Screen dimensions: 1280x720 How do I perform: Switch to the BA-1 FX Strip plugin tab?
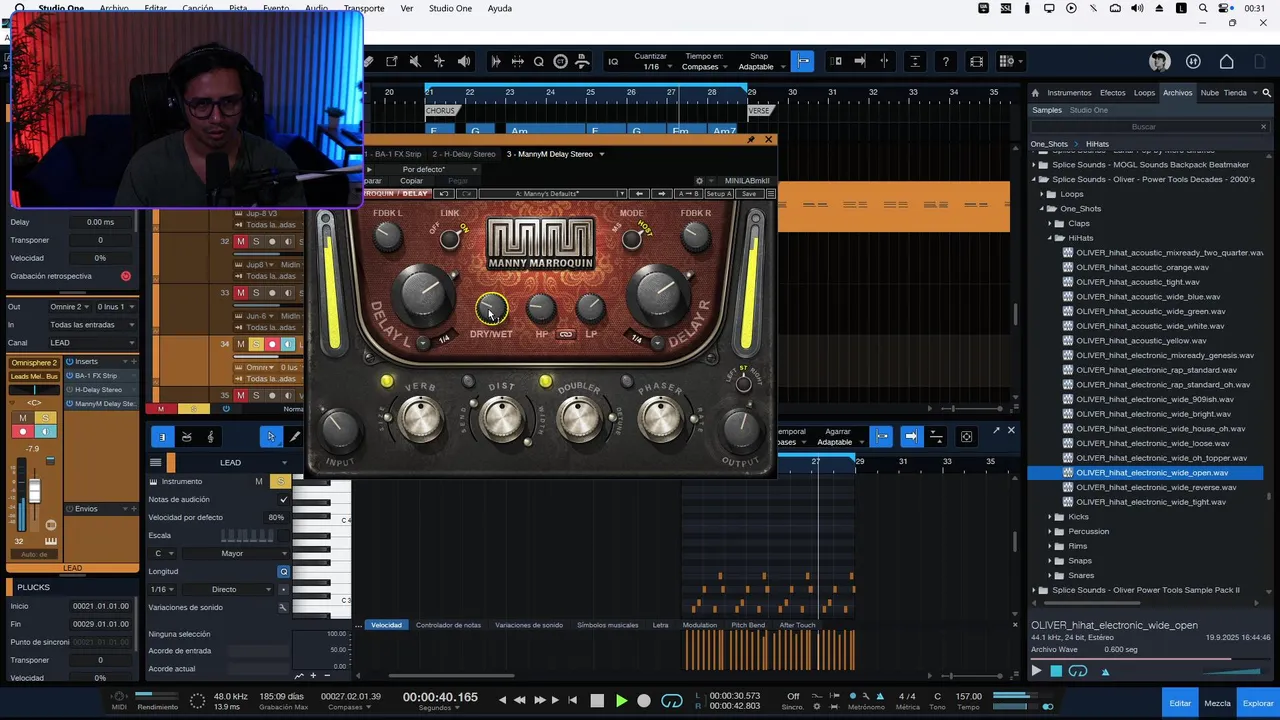[x=395, y=154]
